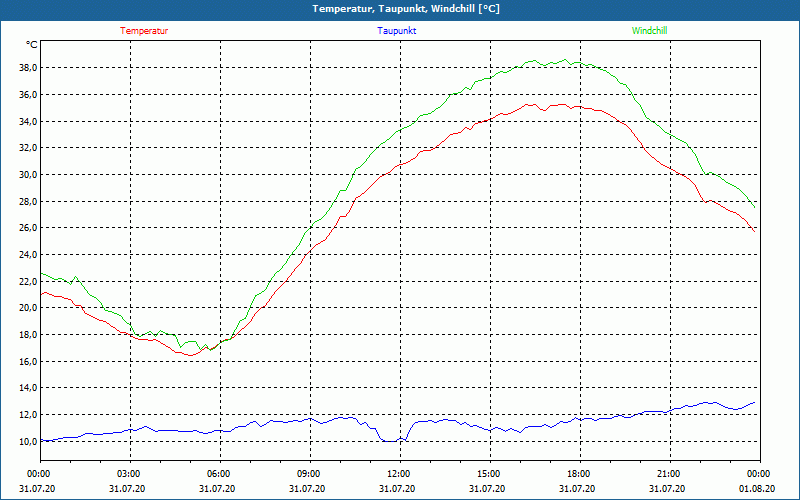Click the 12,0 y-axis label

tap(28, 414)
